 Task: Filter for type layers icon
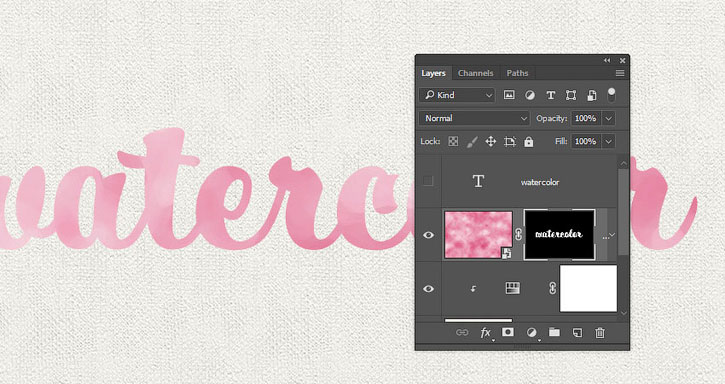550,95
